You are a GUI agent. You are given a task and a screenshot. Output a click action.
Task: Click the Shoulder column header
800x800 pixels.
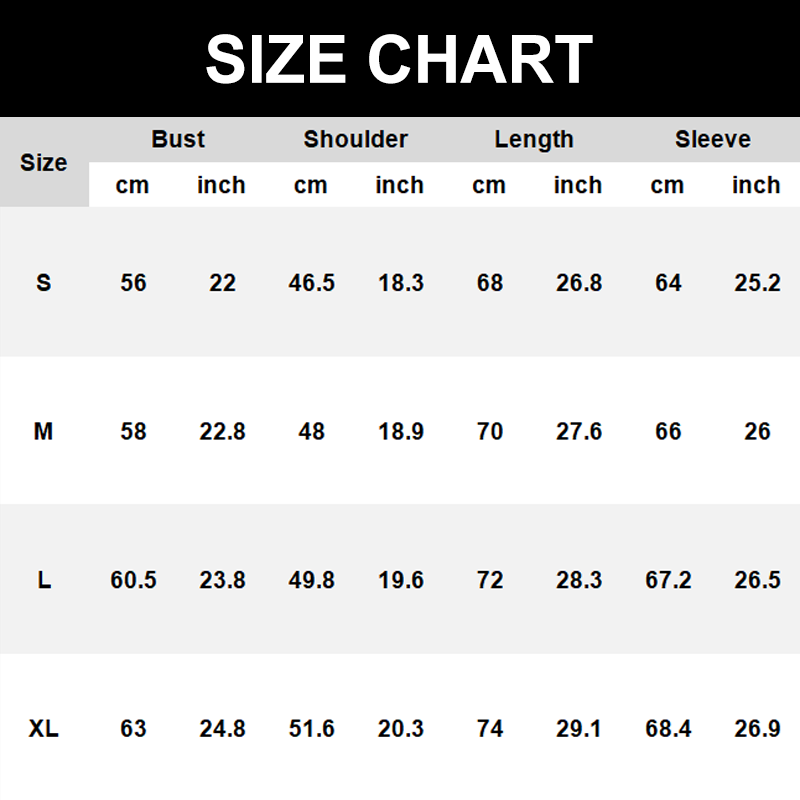click(x=355, y=139)
